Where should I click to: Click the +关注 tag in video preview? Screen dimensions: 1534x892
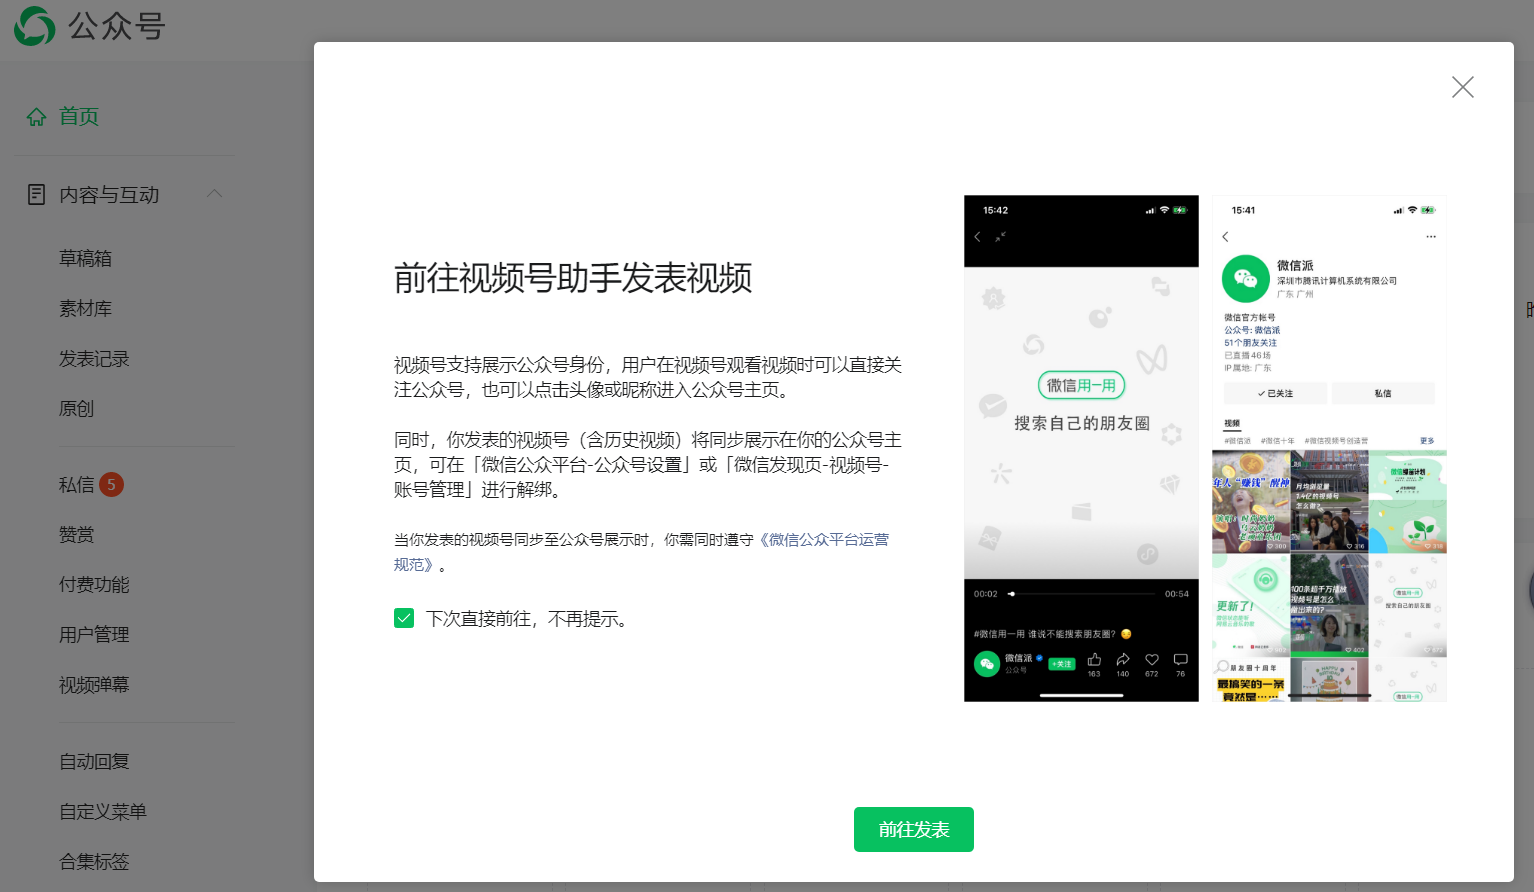pyautogui.click(x=1062, y=664)
